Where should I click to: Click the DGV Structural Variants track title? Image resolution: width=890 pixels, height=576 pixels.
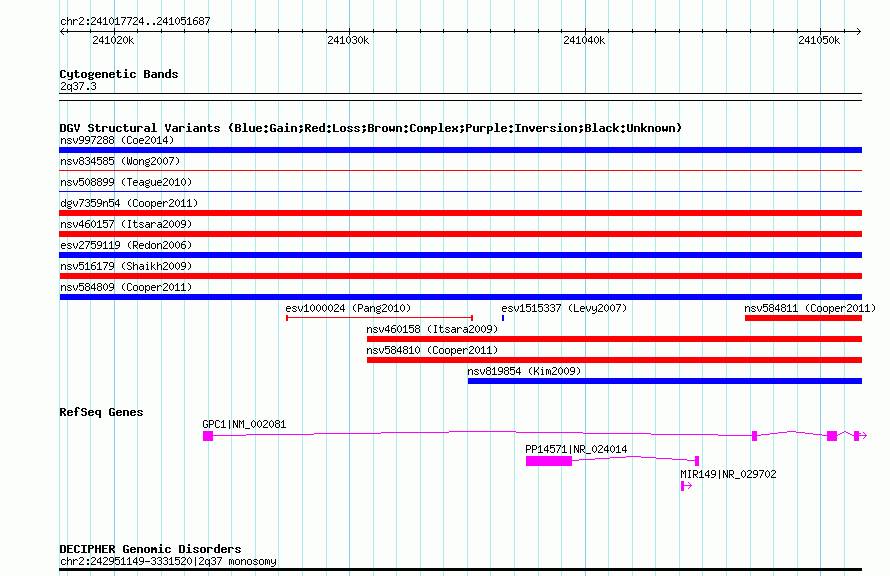pos(371,128)
